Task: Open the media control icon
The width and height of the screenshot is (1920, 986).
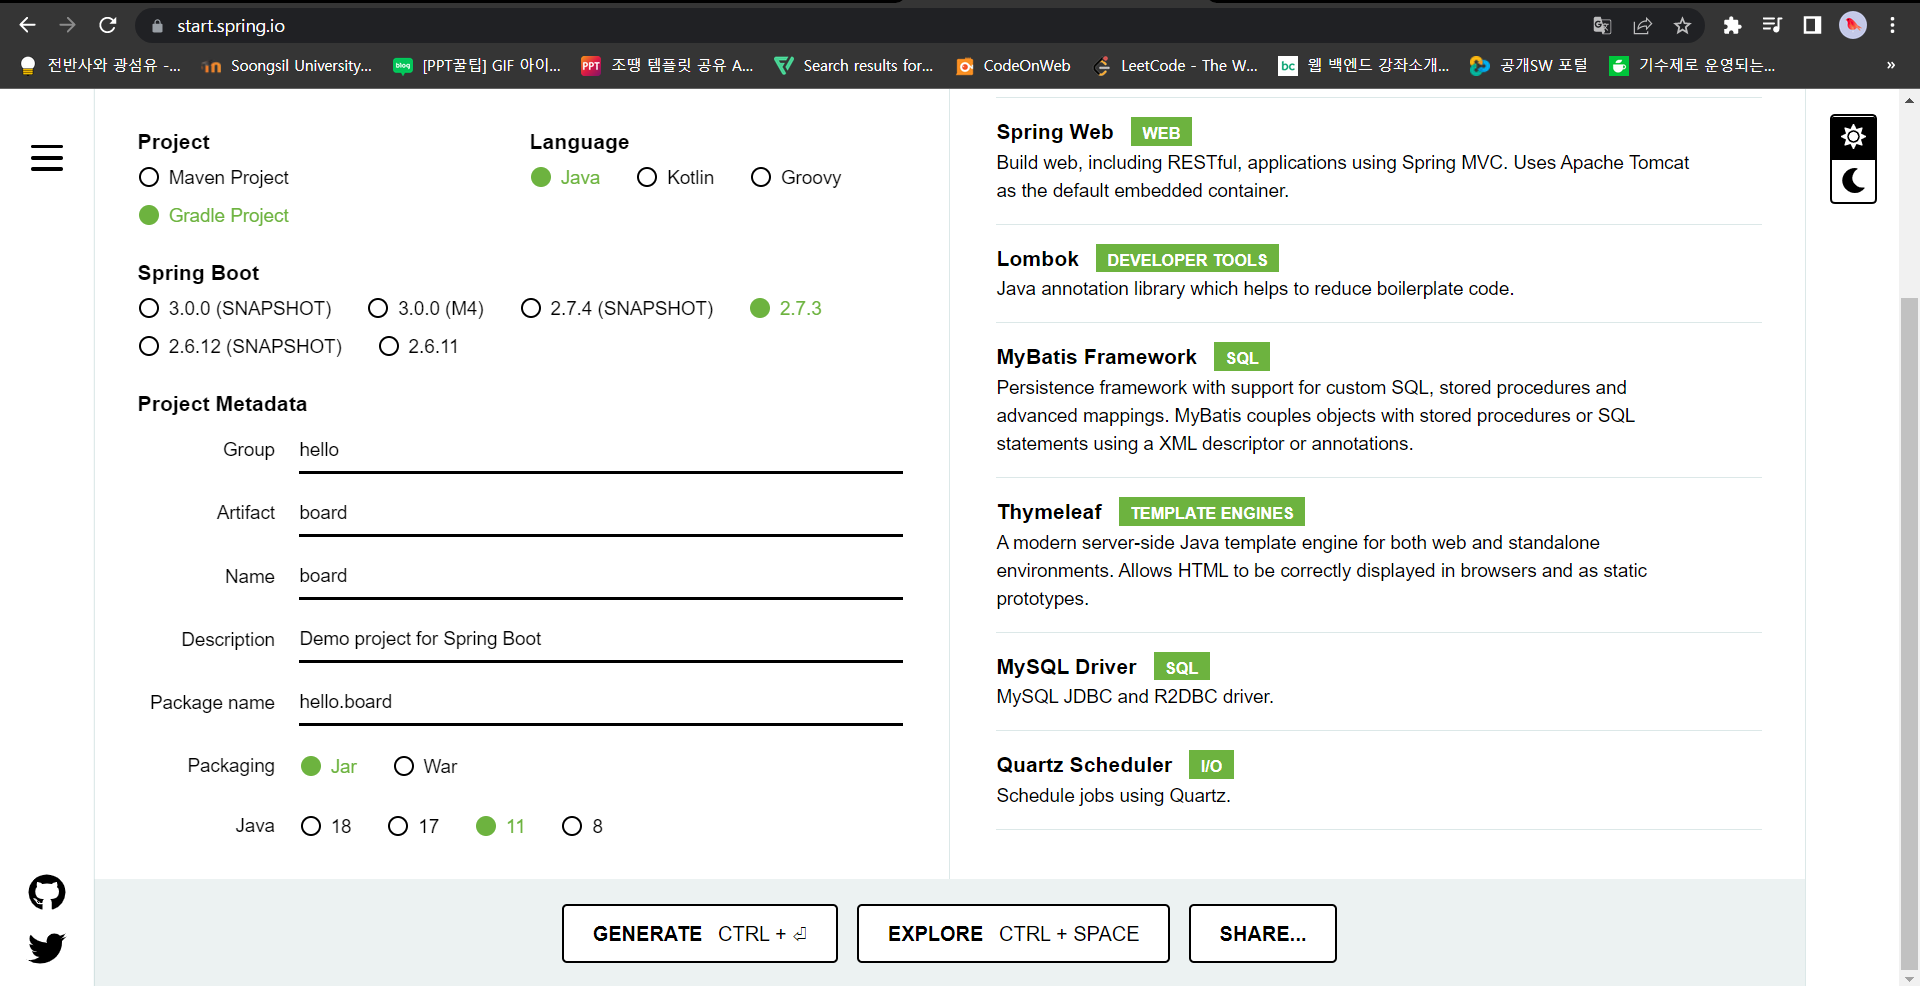Action: click(1772, 26)
